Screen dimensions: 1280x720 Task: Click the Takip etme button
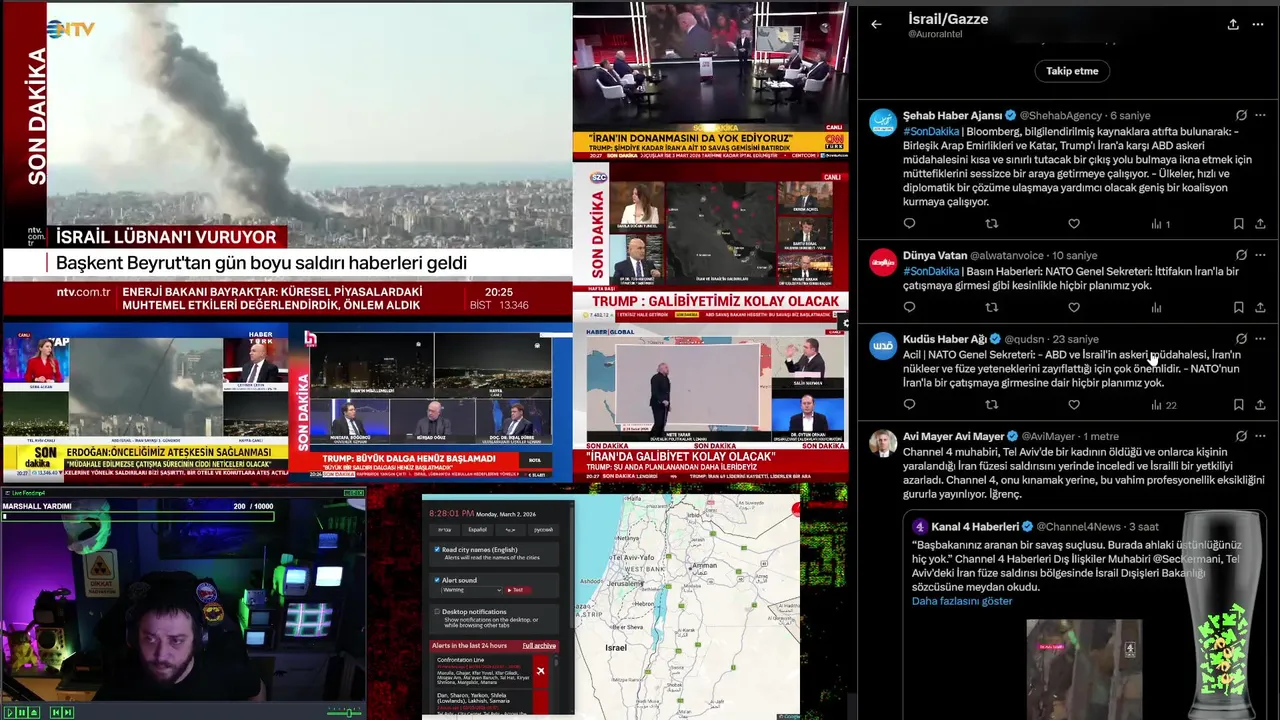click(x=1072, y=71)
